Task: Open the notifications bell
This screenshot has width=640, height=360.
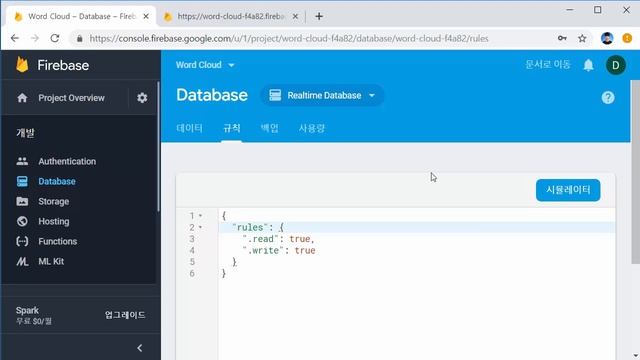Action: click(x=588, y=65)
